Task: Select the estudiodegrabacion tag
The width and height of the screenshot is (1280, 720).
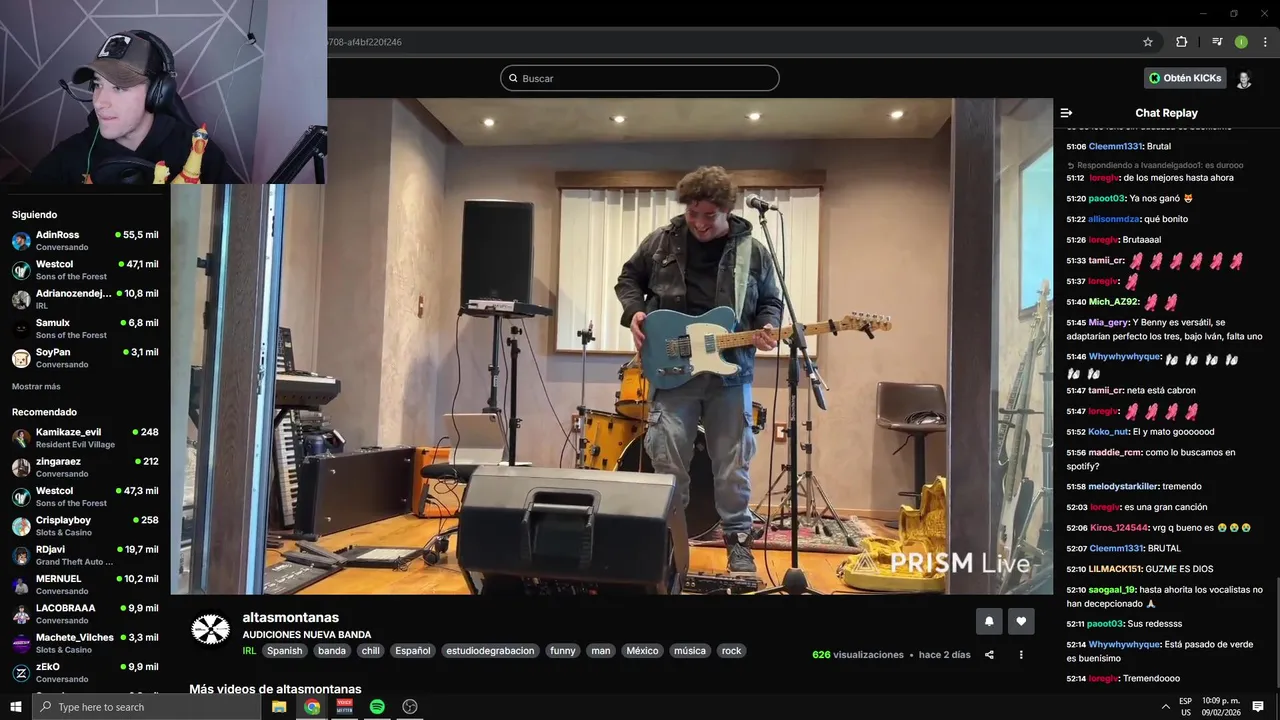Action: click(x=490, y=651)
